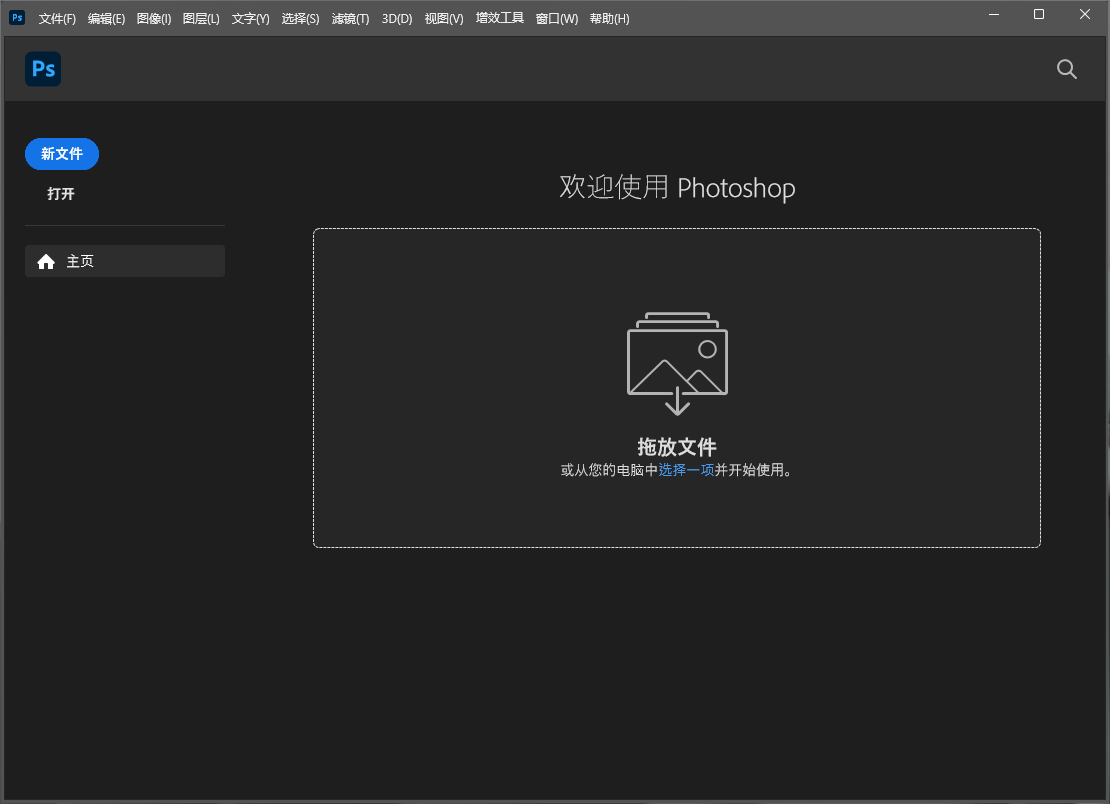The image size is (1110, 804).
Task: Open the 编辑(E) menu
Action: click(x=106, y=19)
